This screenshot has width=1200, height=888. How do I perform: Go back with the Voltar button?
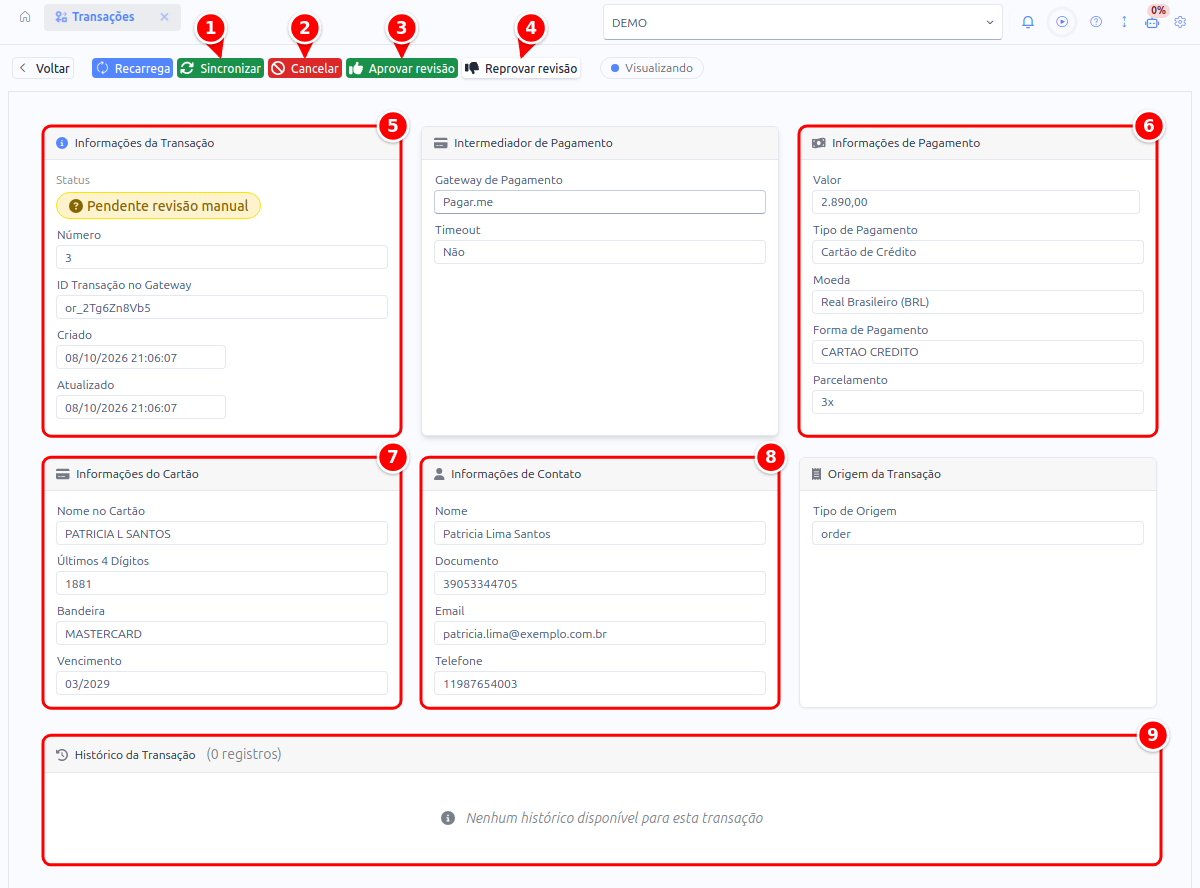point(43,69)
